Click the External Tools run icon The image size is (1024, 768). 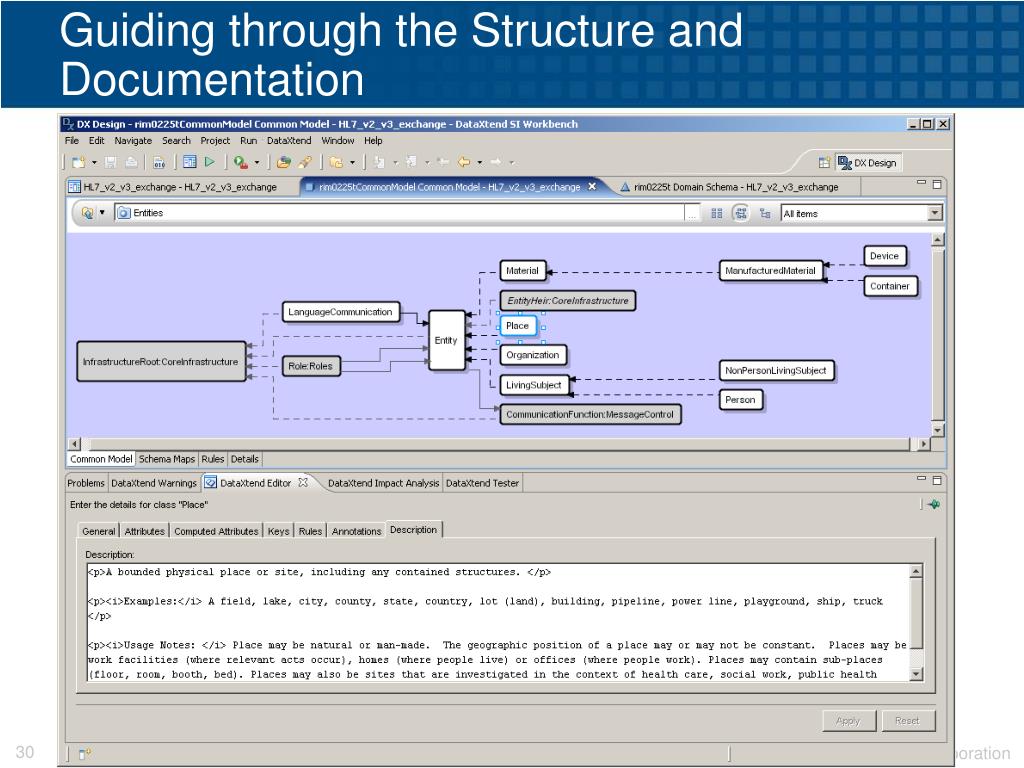[240, 162]
